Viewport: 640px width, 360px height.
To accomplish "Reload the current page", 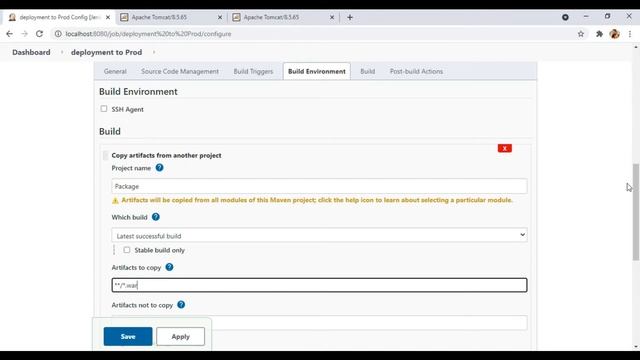I will 39,34.
